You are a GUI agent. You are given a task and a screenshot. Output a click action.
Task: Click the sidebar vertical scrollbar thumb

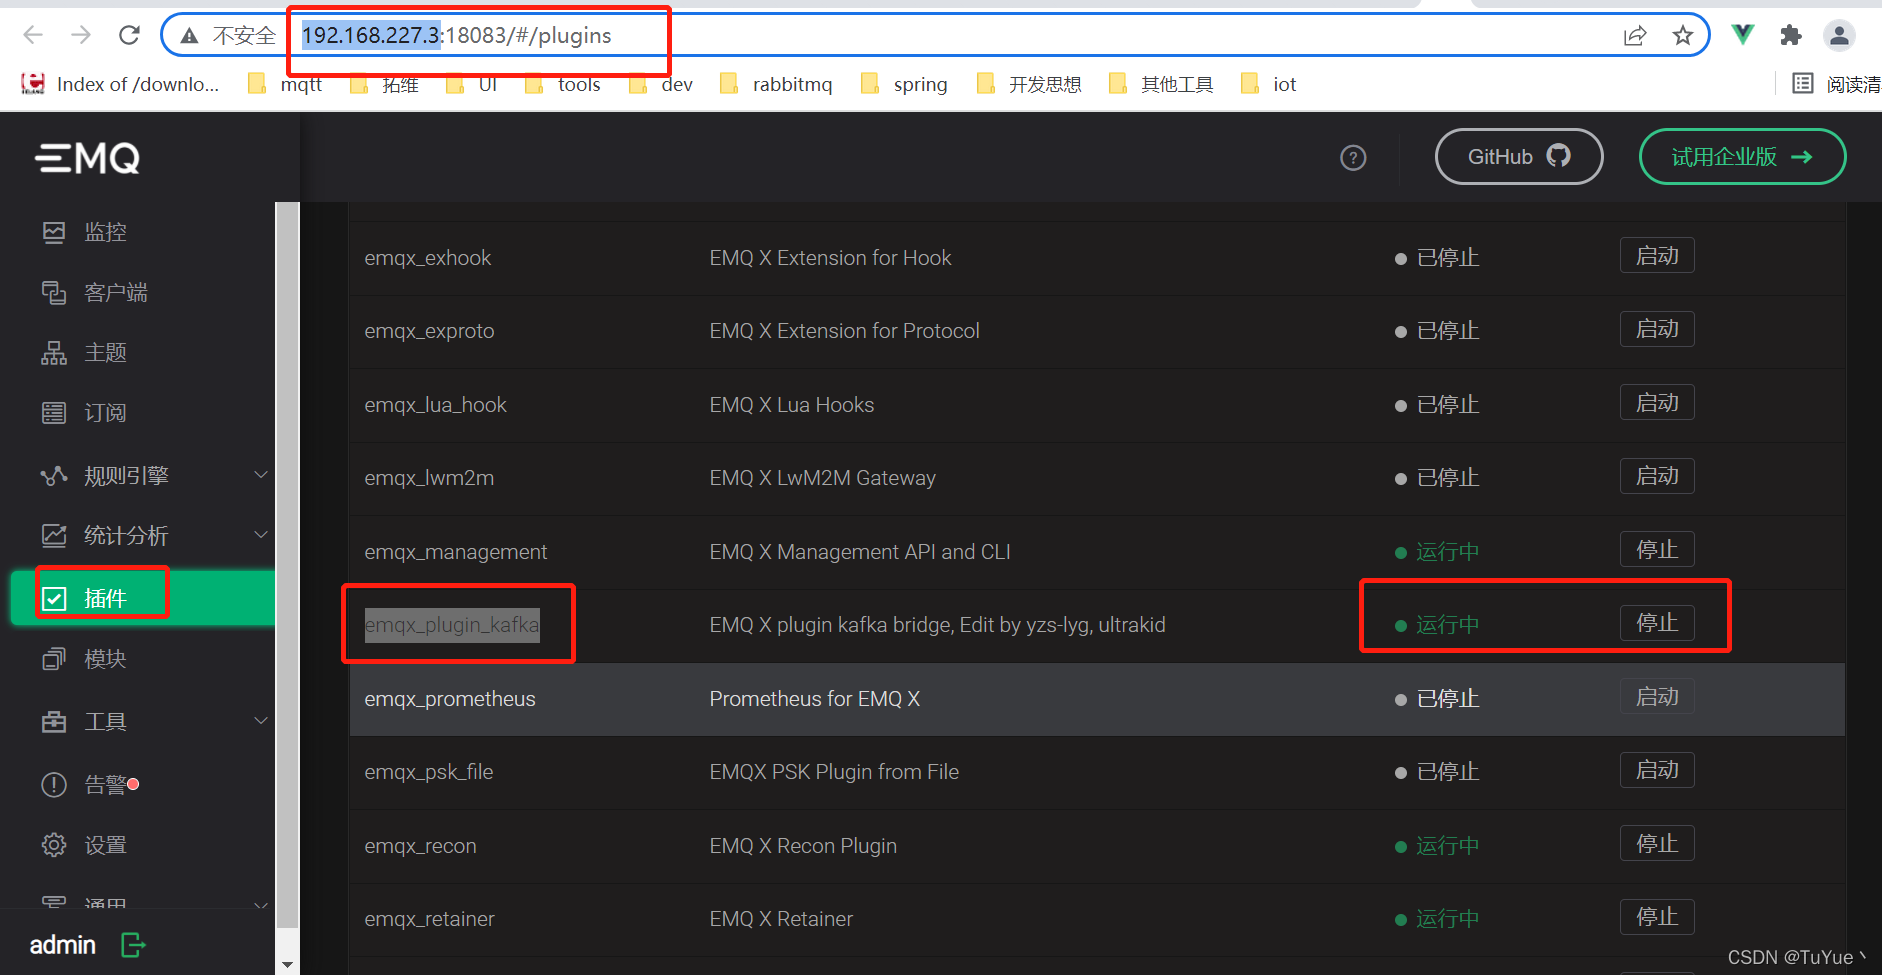[287, 565]
